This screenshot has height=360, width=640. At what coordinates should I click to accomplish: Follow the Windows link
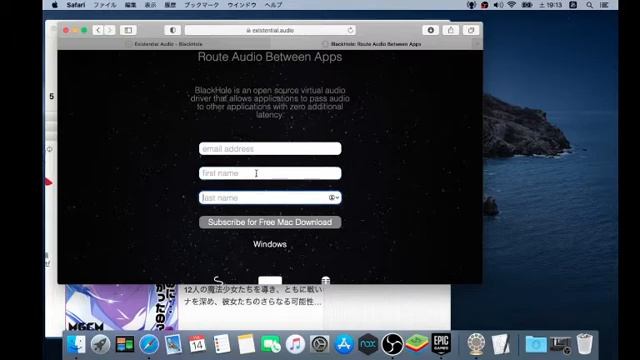tap(270, 244)
